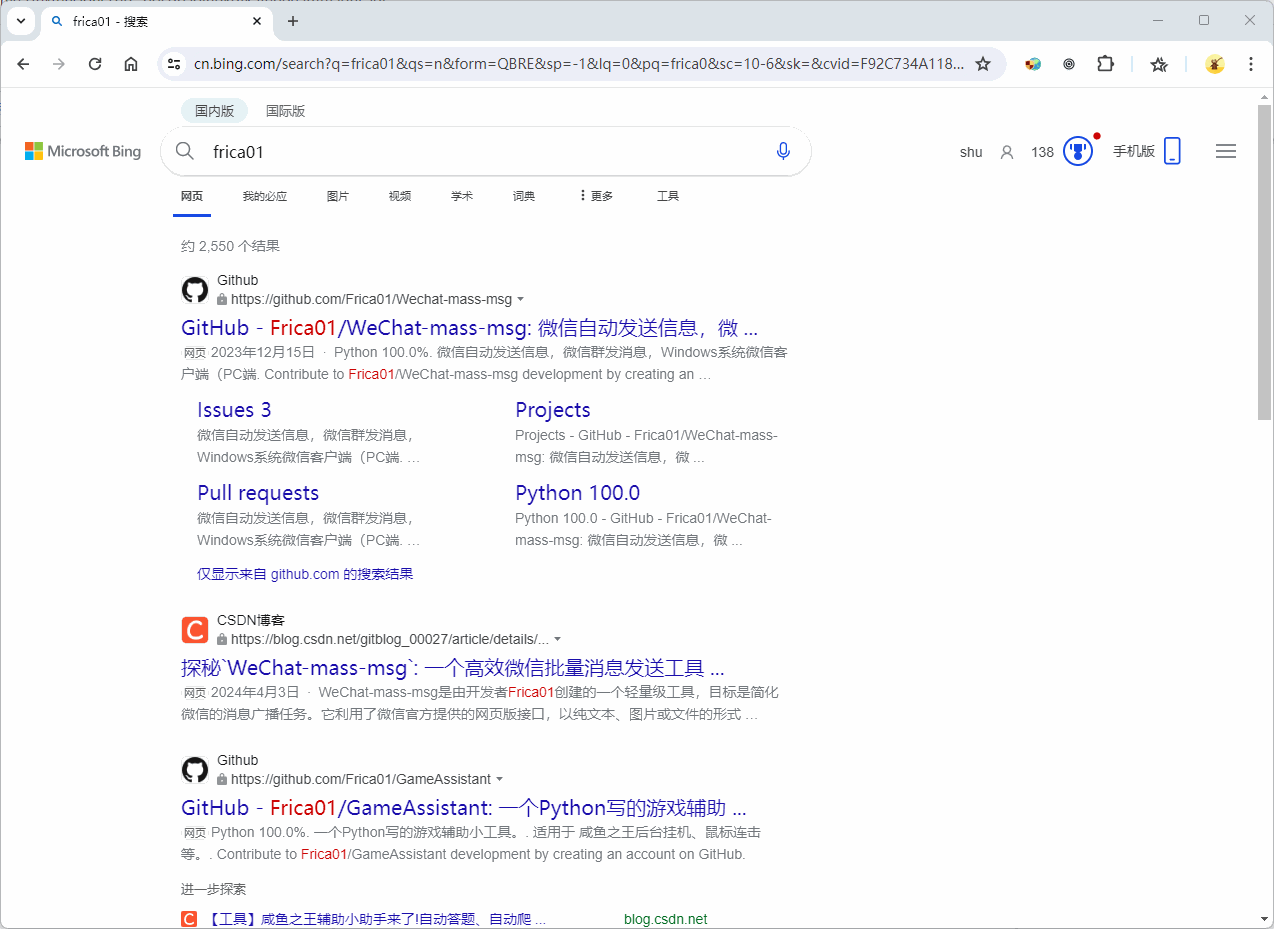Open the Bing hamburger menu
The height and width of the screenshot is (929, 1274).
pos(1226,151)
